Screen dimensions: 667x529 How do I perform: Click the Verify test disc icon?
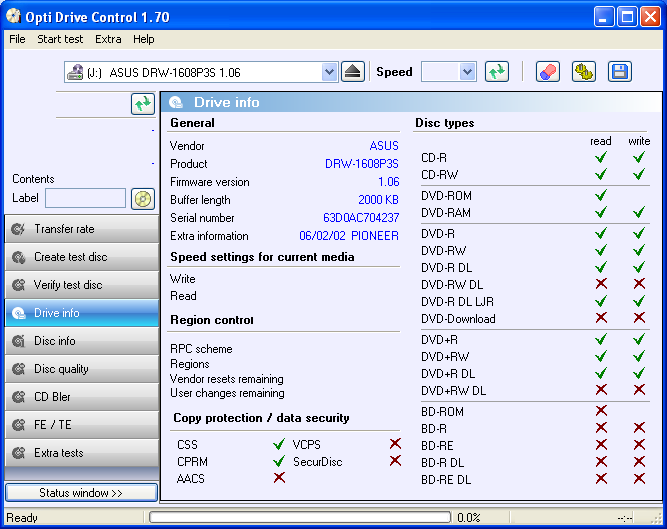18,285
